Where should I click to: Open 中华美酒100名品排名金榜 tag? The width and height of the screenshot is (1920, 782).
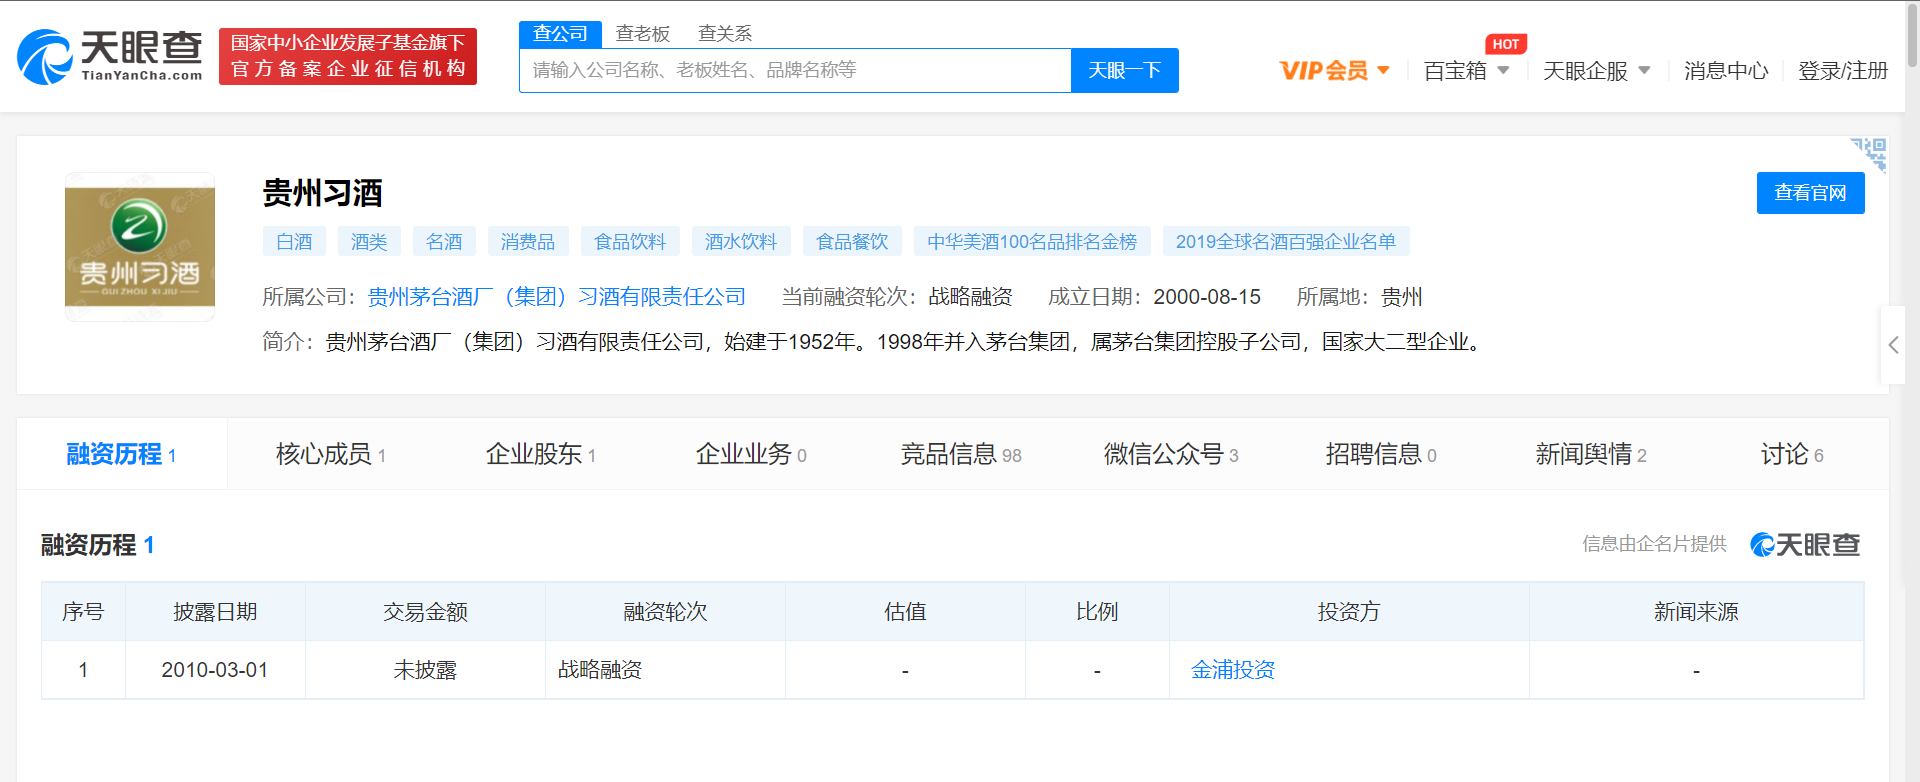[1032, 242]
